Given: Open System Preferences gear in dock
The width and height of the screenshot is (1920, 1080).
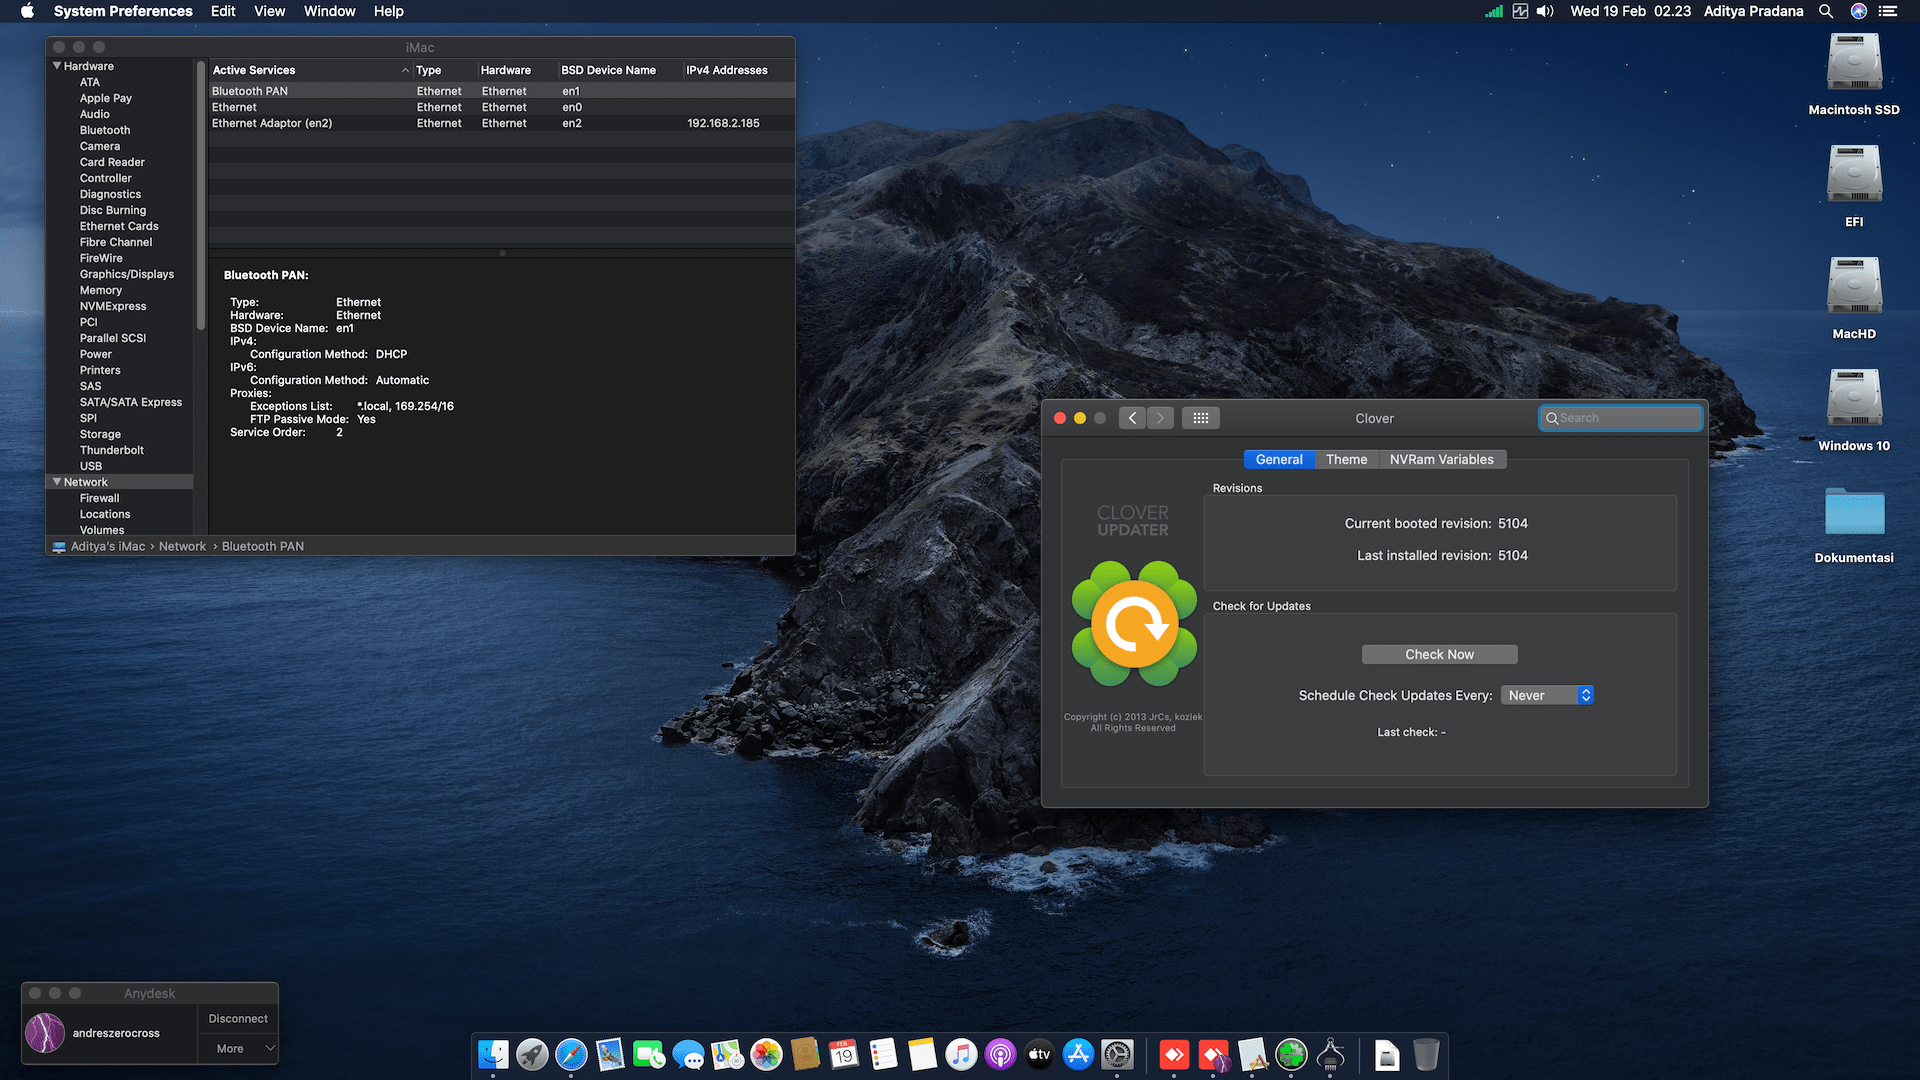Looking at the screenshot, I should (1117, 1055).
